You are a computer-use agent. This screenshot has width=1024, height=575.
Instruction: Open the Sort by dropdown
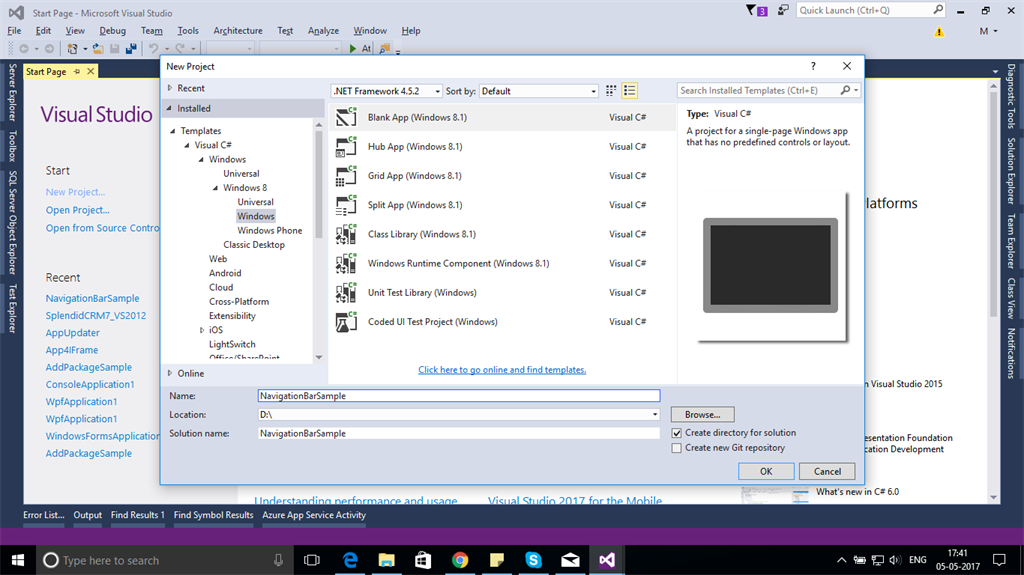coord(538,91)
